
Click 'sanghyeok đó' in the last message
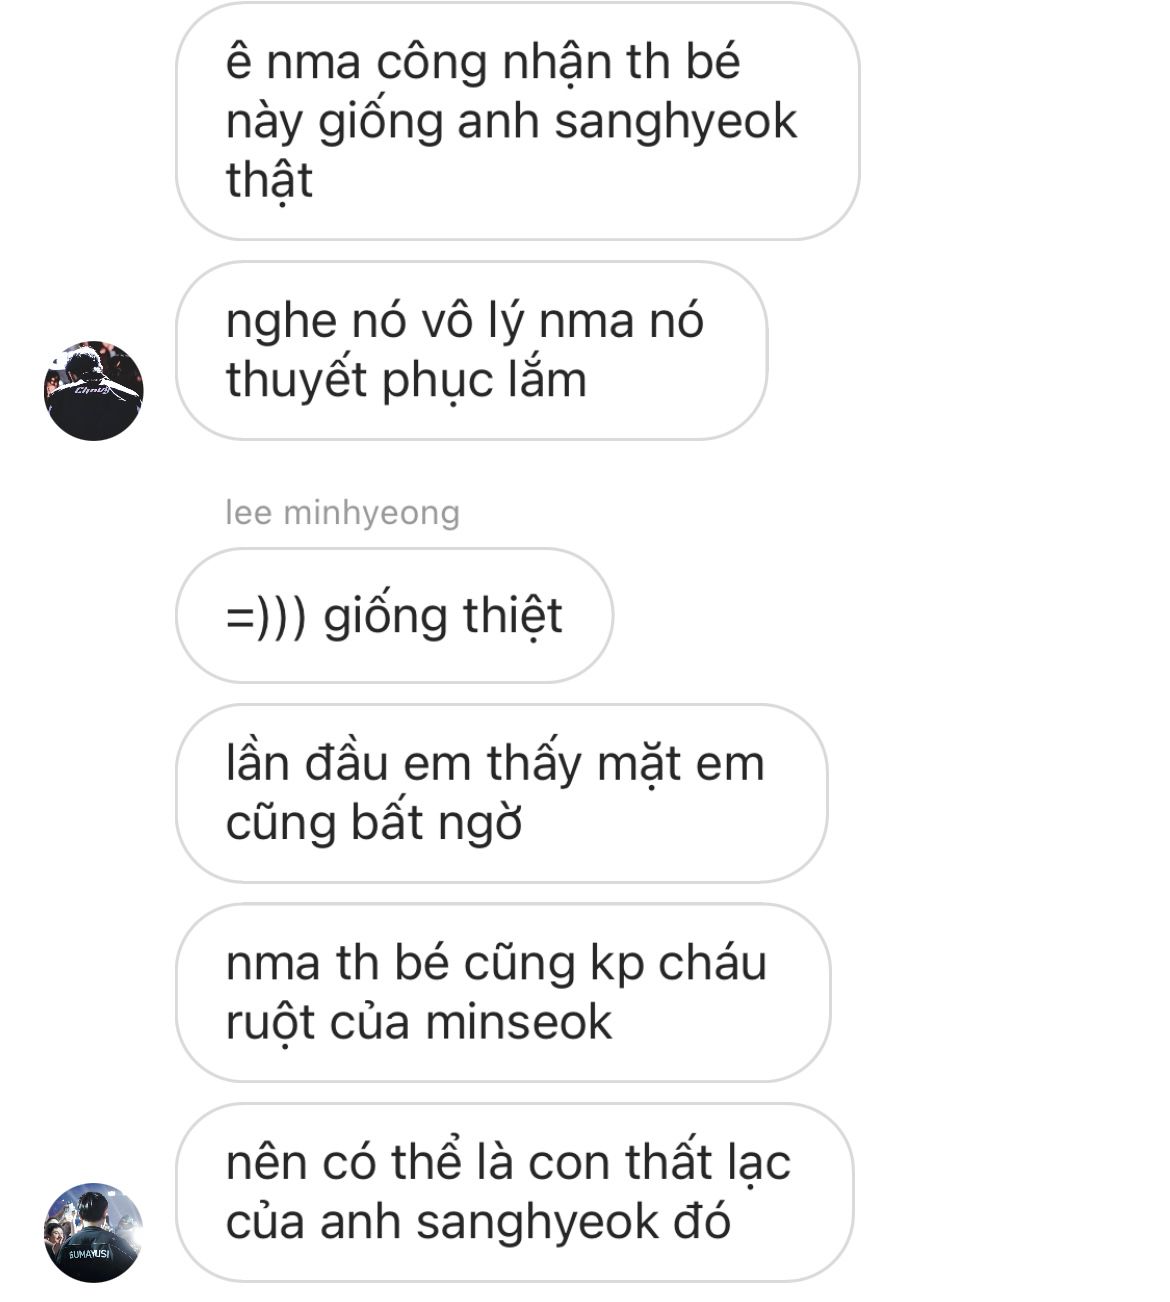pyautogui.click(x=574, y=1222)
